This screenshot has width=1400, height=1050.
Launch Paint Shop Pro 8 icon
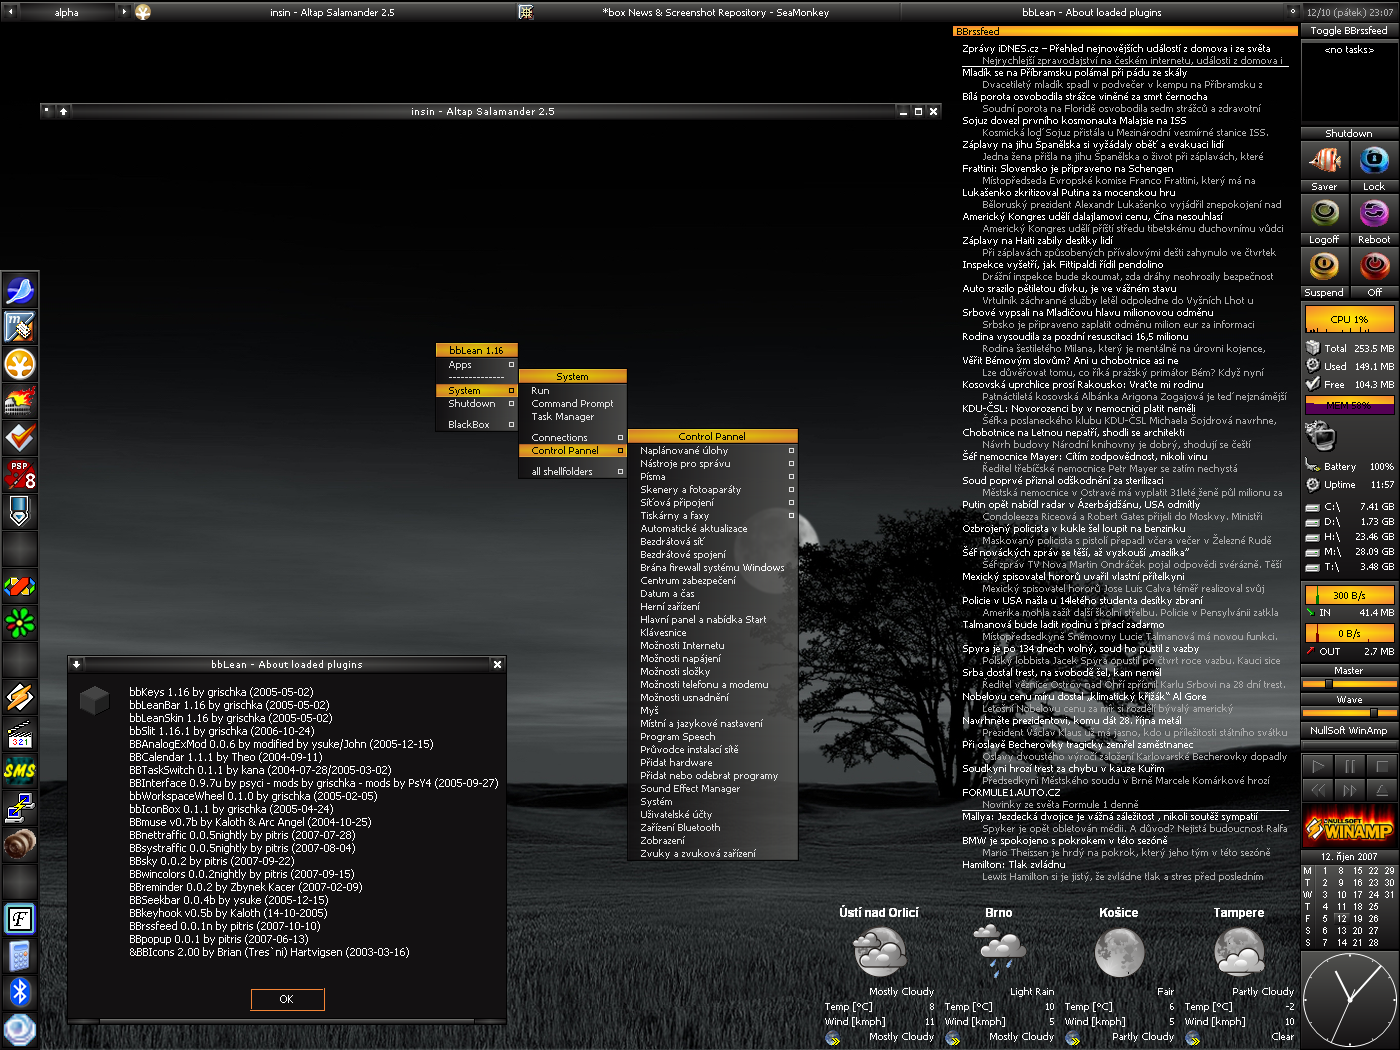click(20, 475)
